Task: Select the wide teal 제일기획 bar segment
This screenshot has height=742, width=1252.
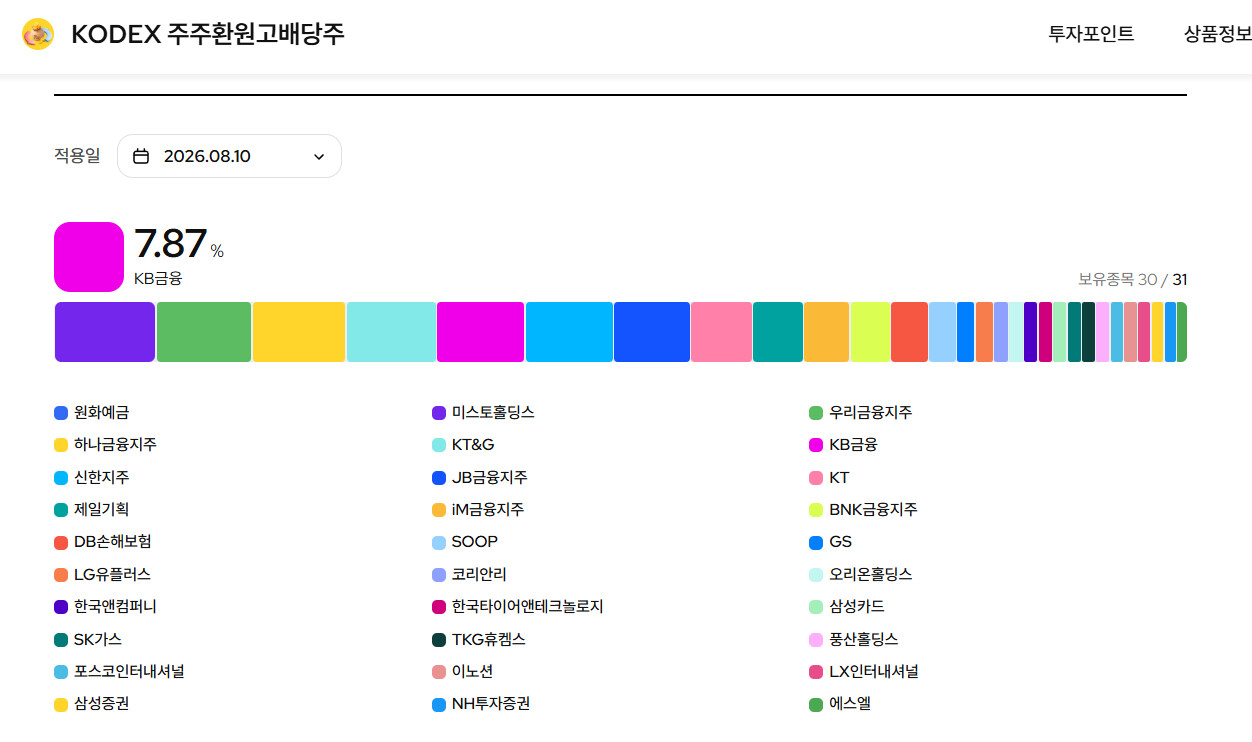Action: pos(778,332)
